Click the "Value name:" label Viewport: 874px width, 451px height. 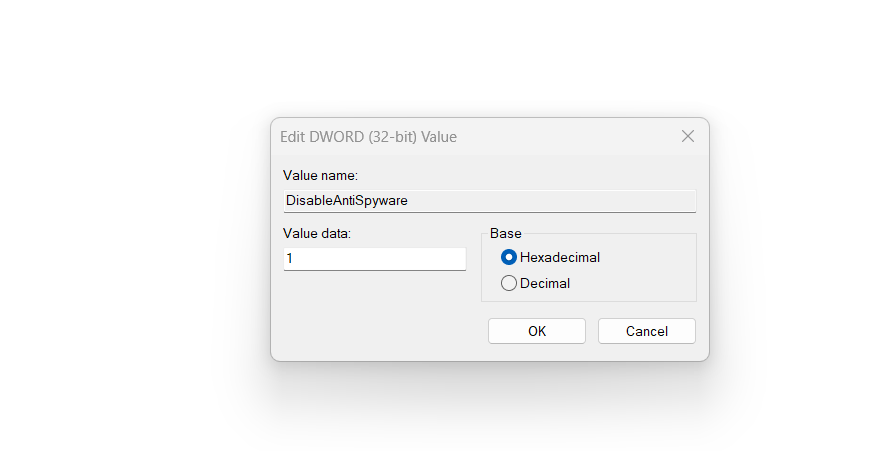[x=313, y=175]
